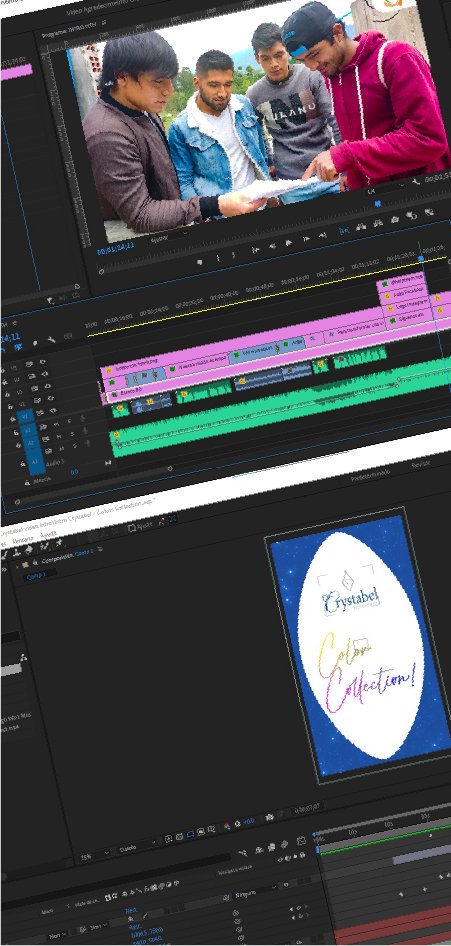Click the Step Forward one frame icon
The width and height of the screenshot is (451, 946).
tap(306, 239)
